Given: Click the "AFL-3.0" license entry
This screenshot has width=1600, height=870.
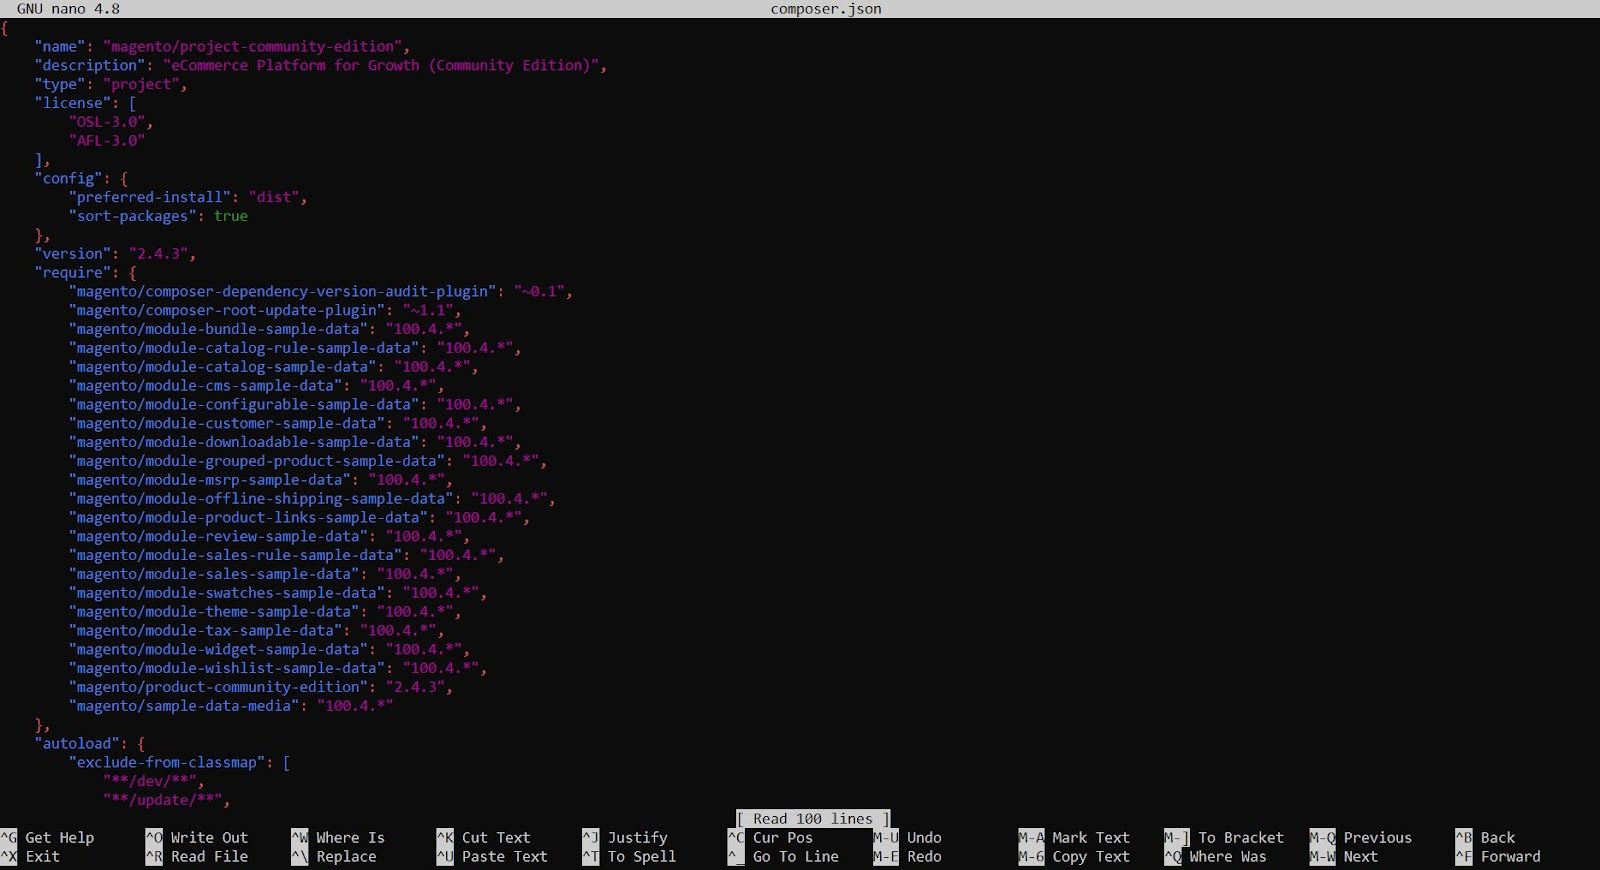Looking at the screenshot, I should point(107,141).
